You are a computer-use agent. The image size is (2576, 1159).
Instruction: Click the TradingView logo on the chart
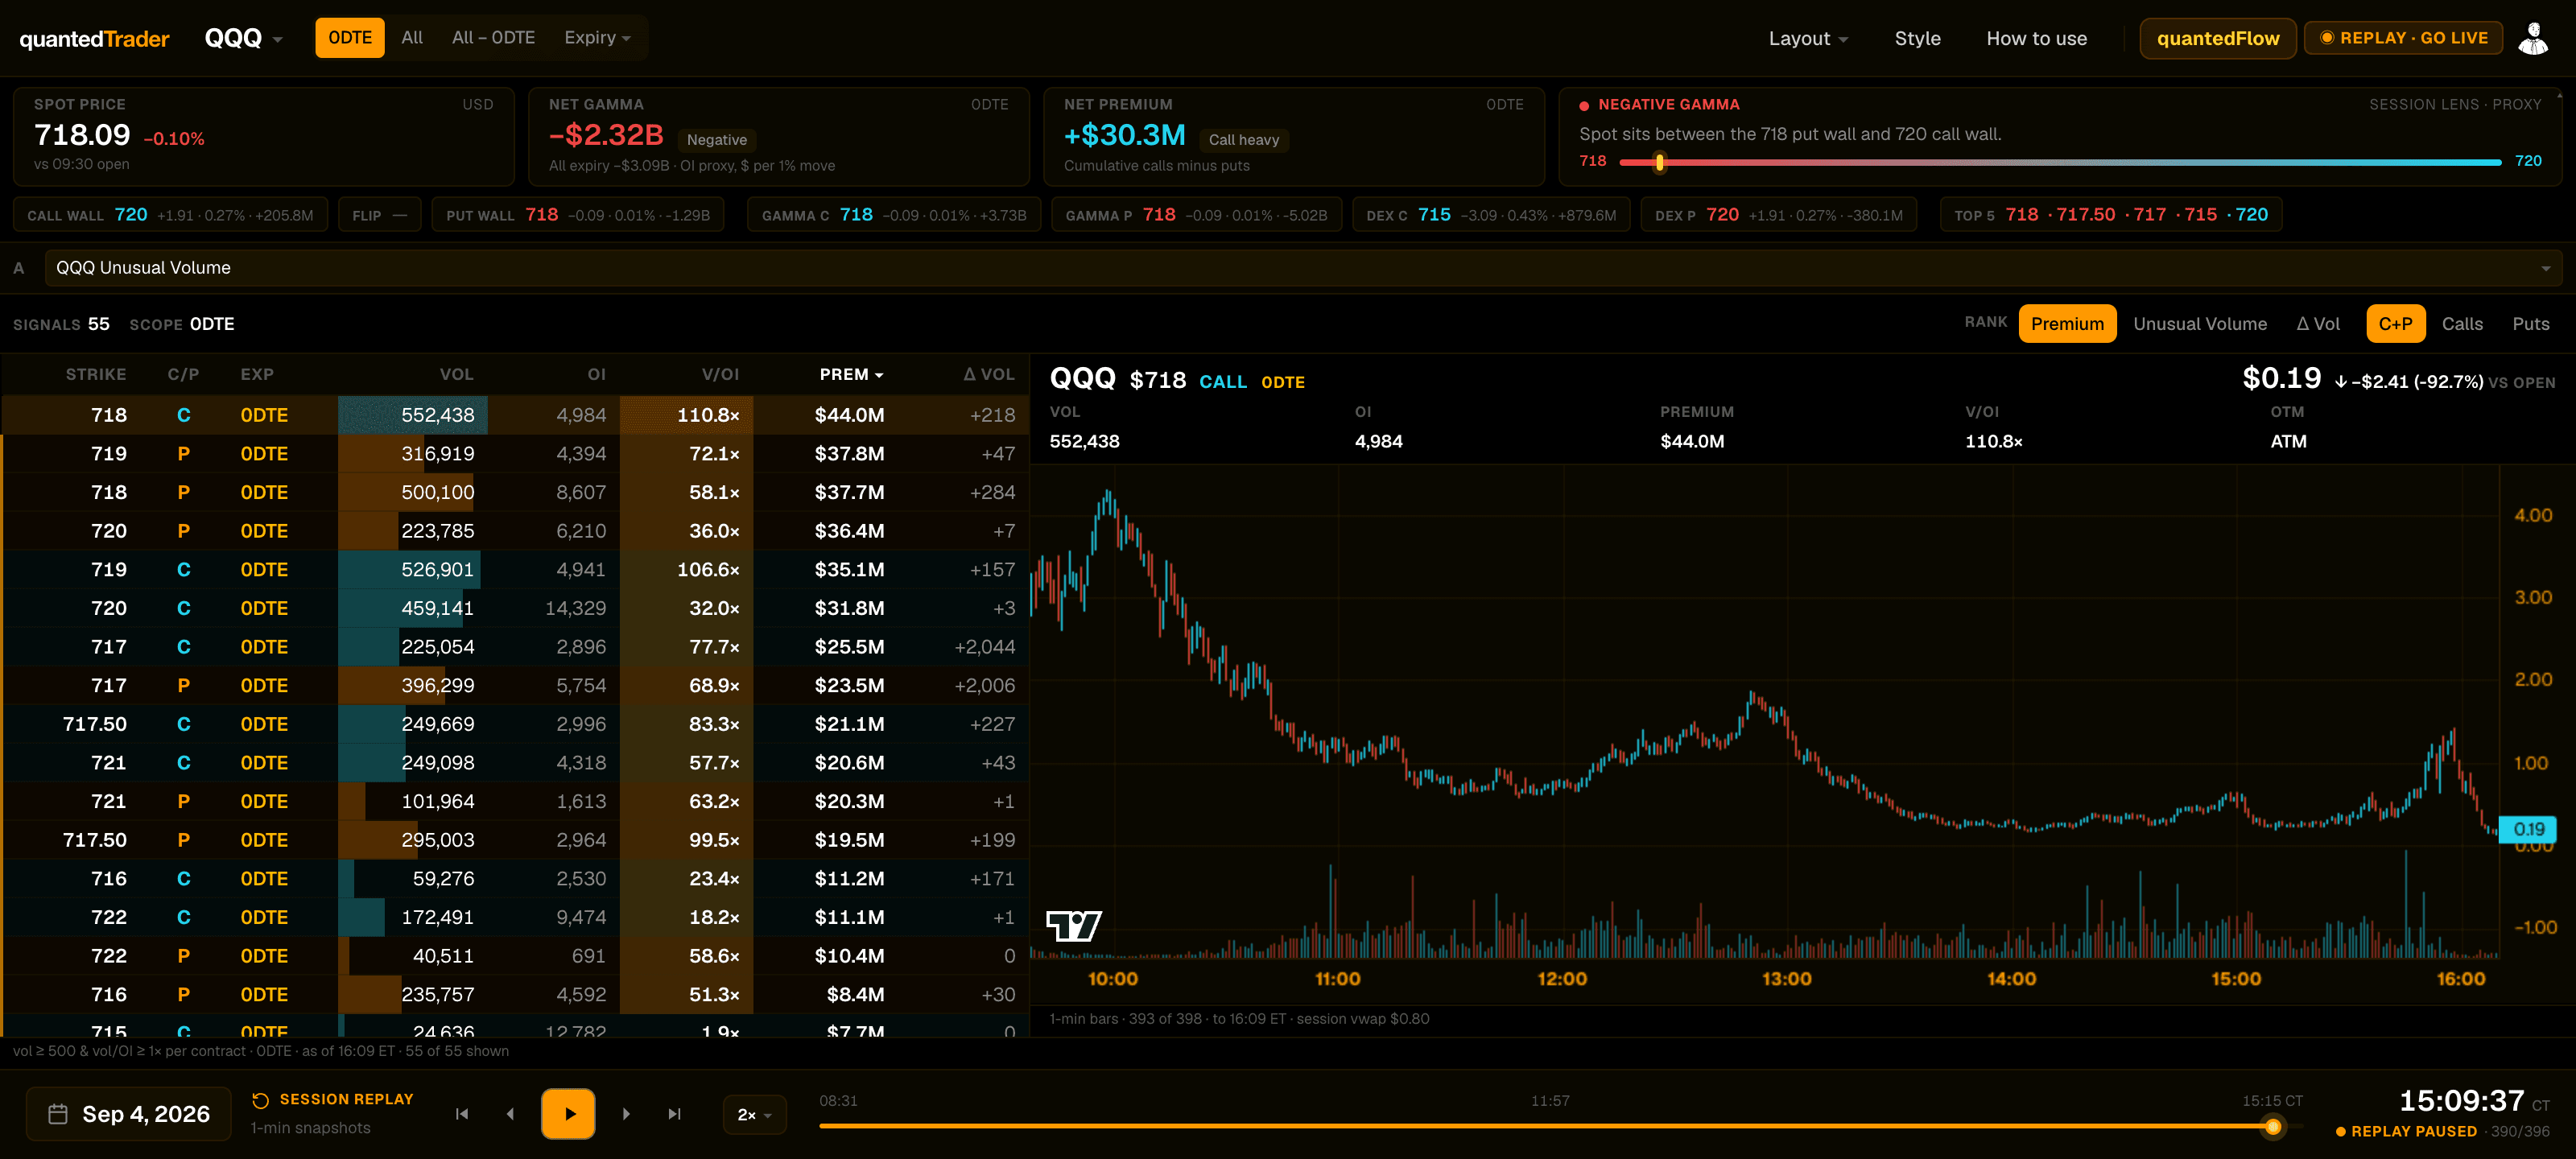click(x=1073, y=926)
